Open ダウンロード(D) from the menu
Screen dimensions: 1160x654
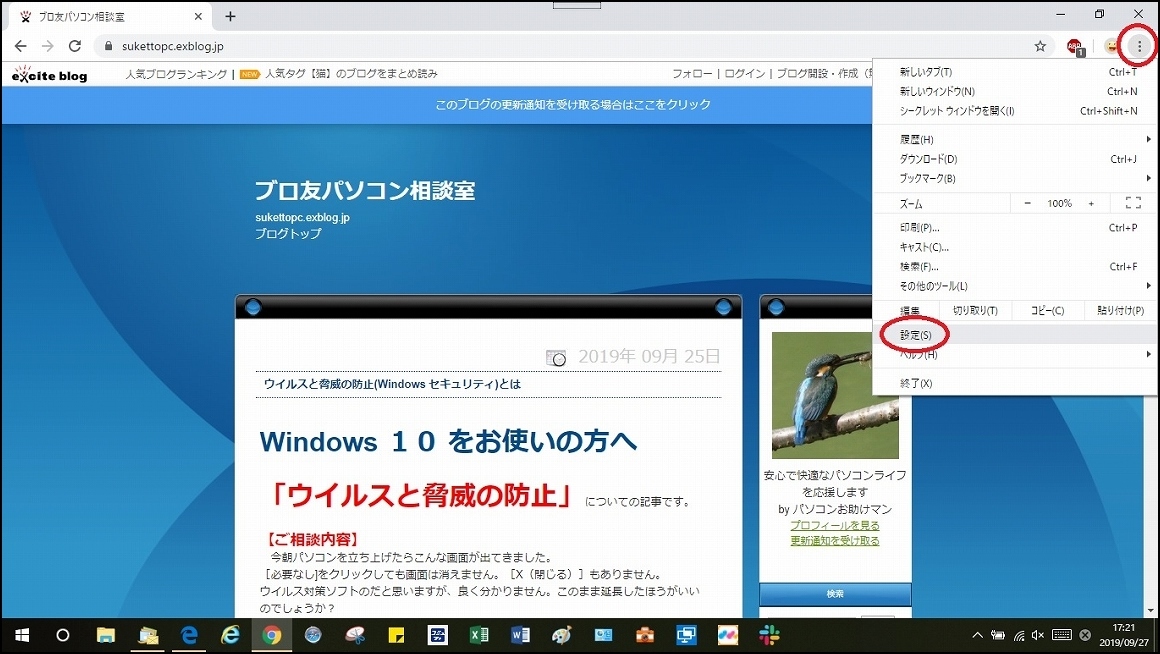(1017, 159)
